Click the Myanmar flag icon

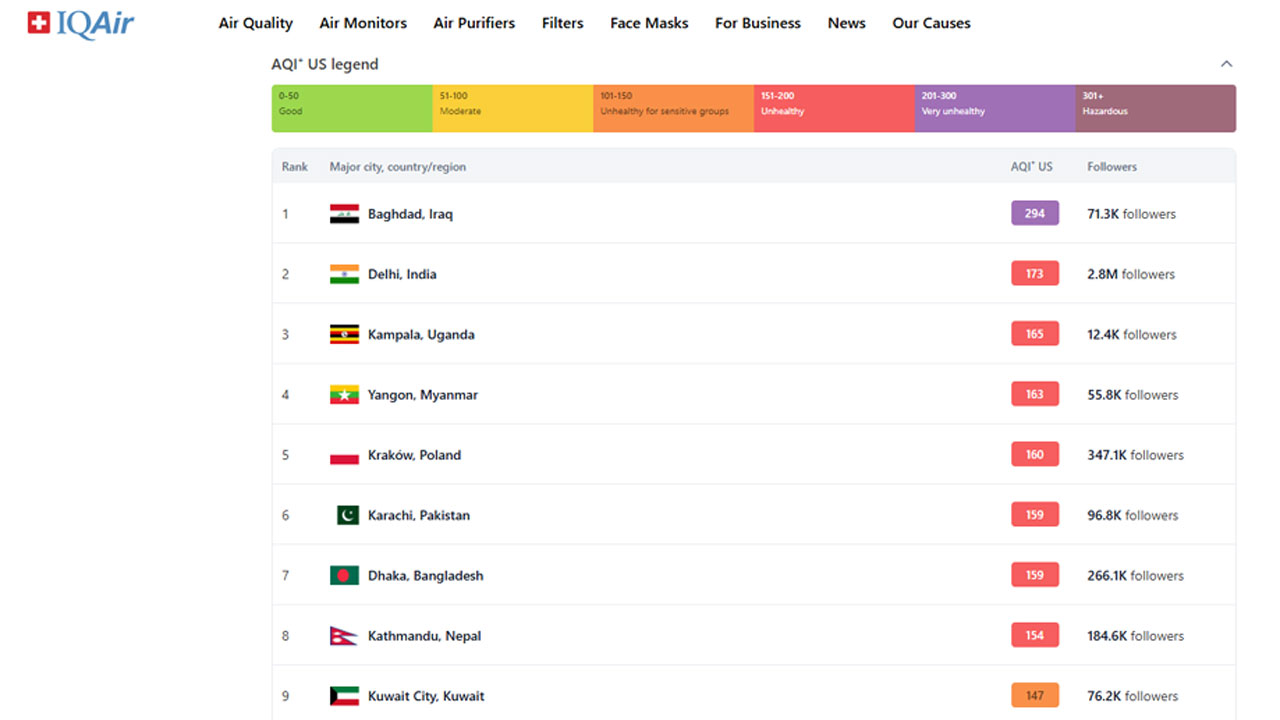[x=344, y=395]
